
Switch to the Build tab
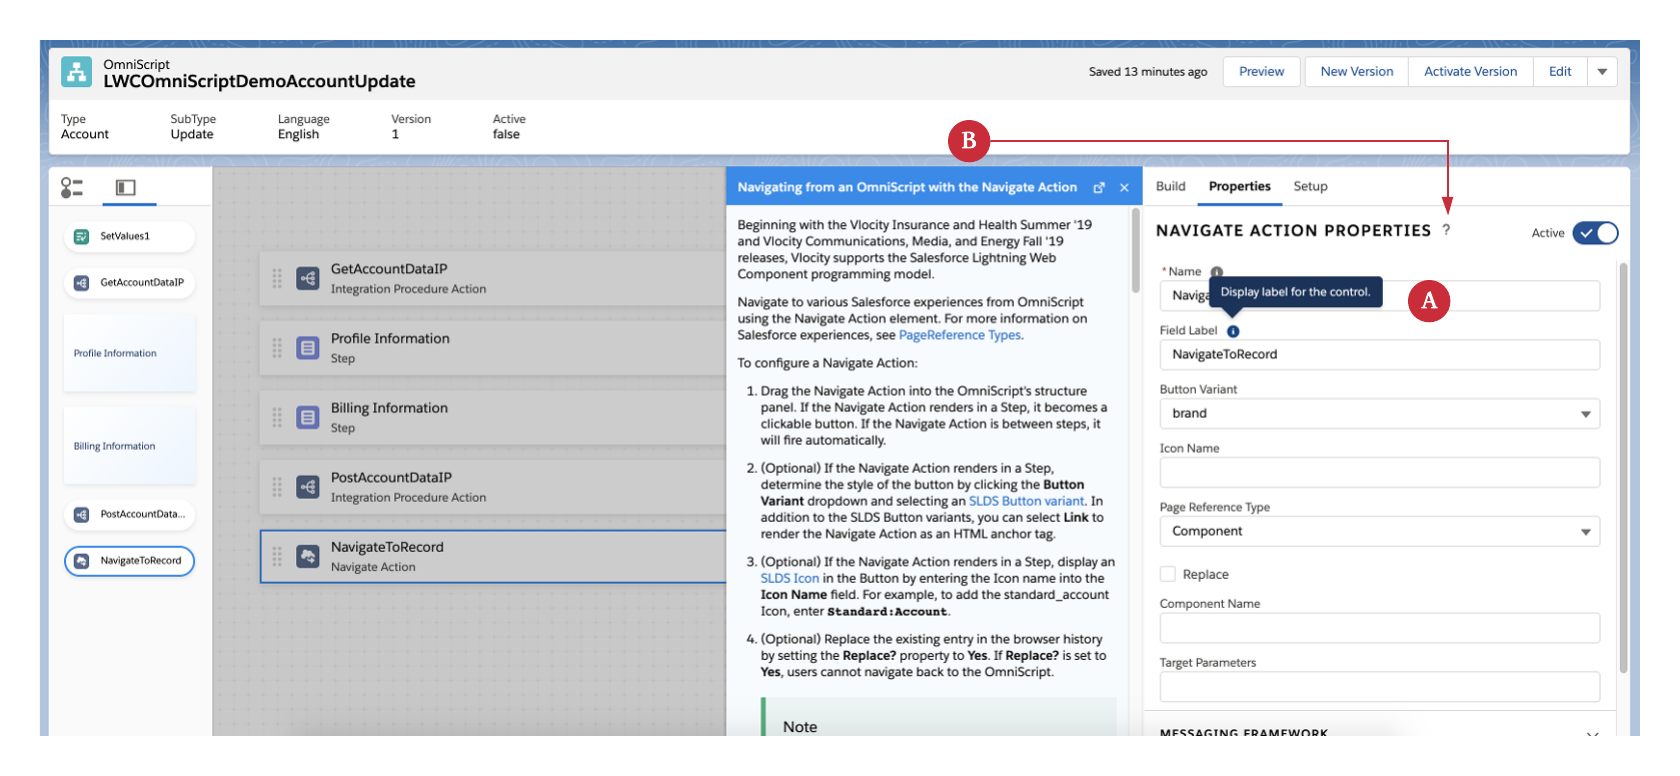tap(1170, 186)
